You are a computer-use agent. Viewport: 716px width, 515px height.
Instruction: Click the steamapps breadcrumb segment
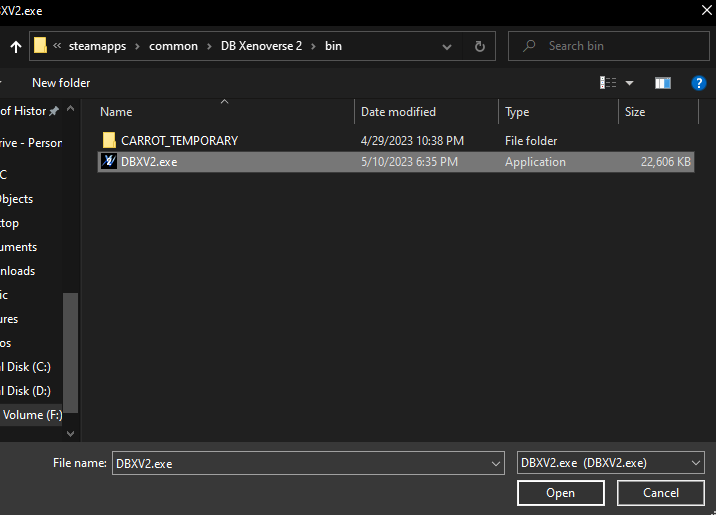[99, 46]
